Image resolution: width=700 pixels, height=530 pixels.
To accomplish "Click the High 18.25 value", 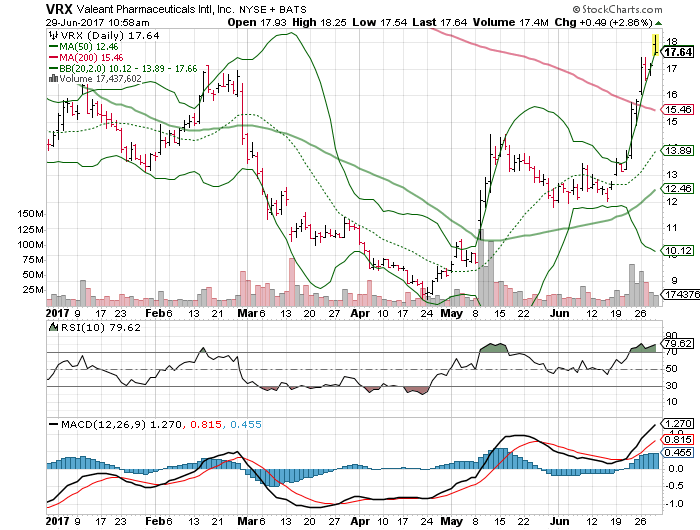I will pos(319,22).
